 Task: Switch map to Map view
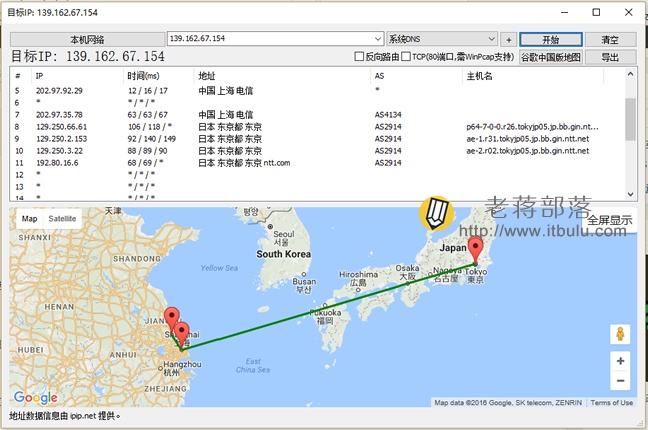pyautogui.click(x=29, y=219)
